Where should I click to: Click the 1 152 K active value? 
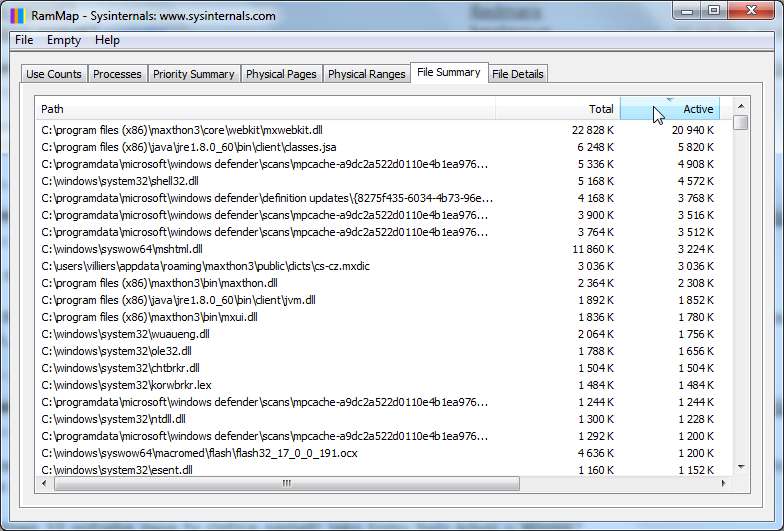[696, 470]
